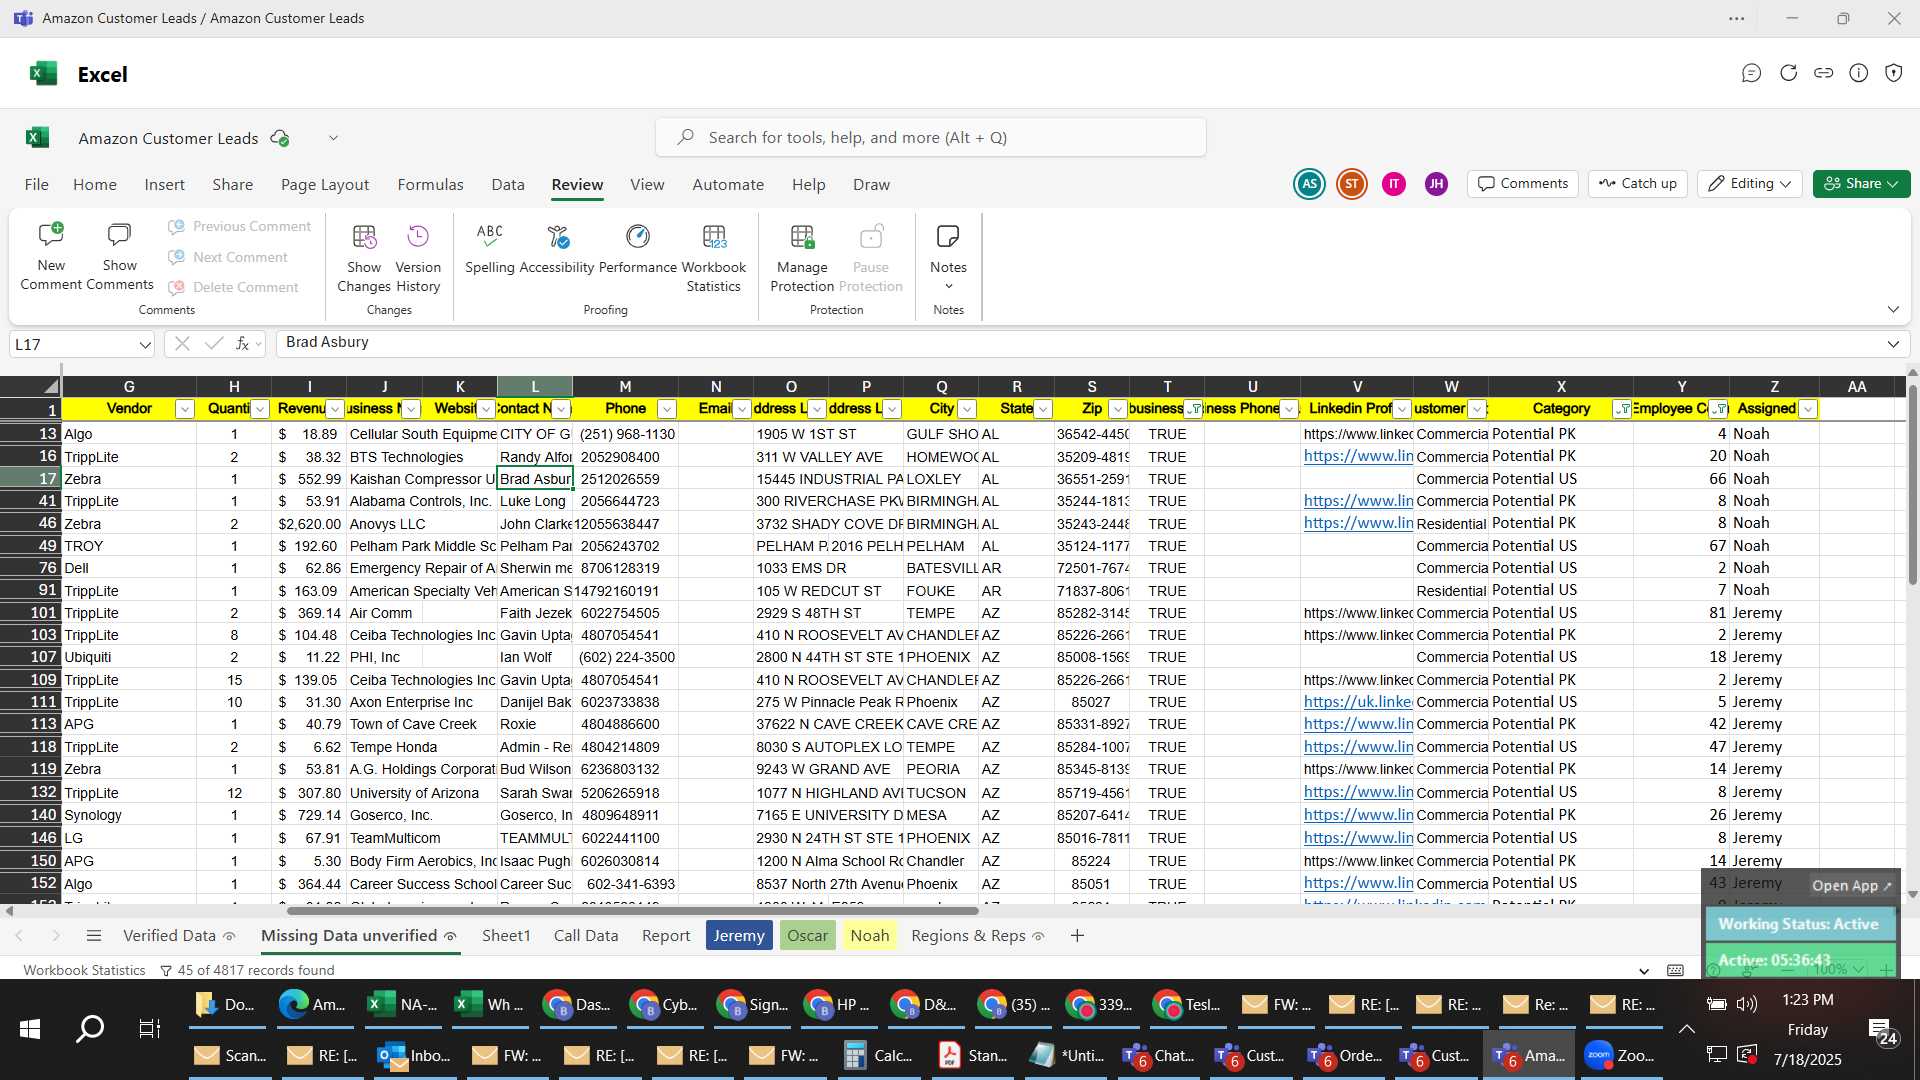Open the Zoom taskbar app

pos(1622,1055)
